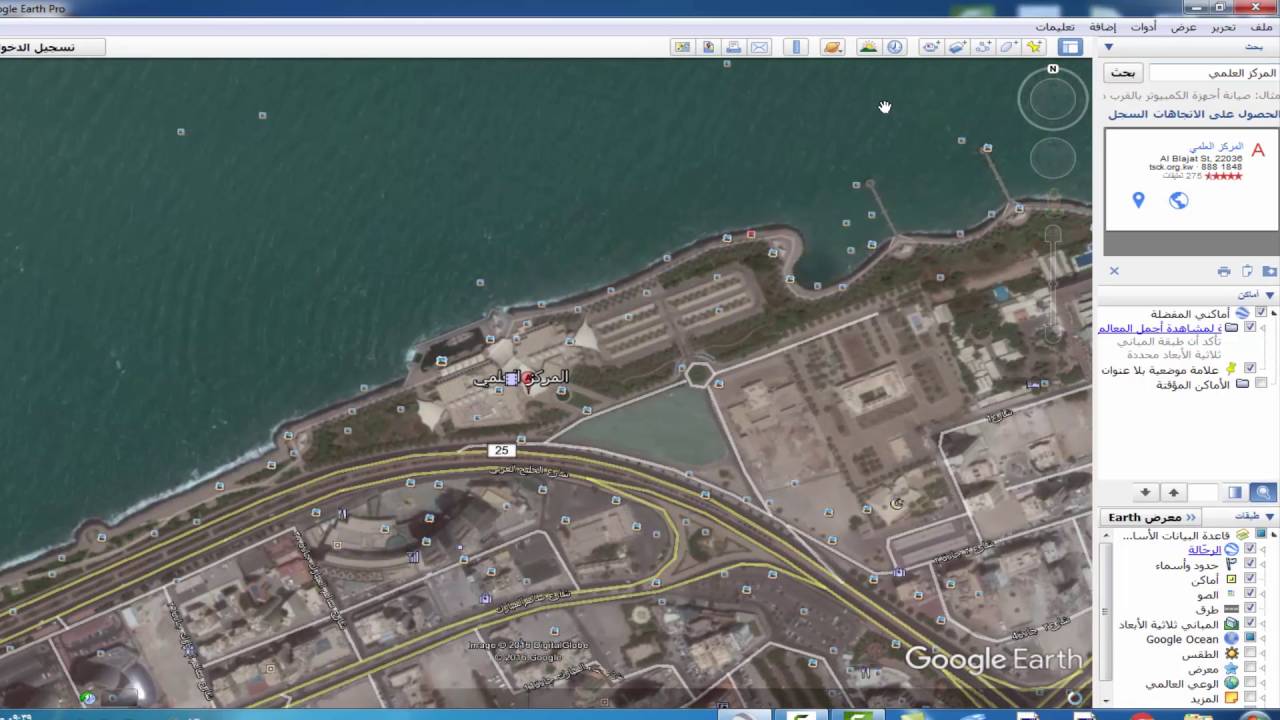
Task: Collapse the بحث search panel arrow
Action: tap(1109, 47)
